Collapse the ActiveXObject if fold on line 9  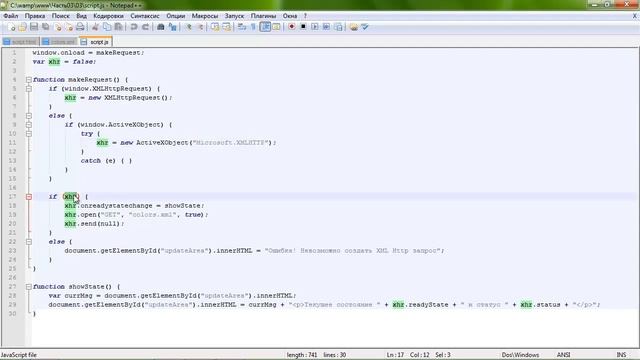(x=29, y=124)
